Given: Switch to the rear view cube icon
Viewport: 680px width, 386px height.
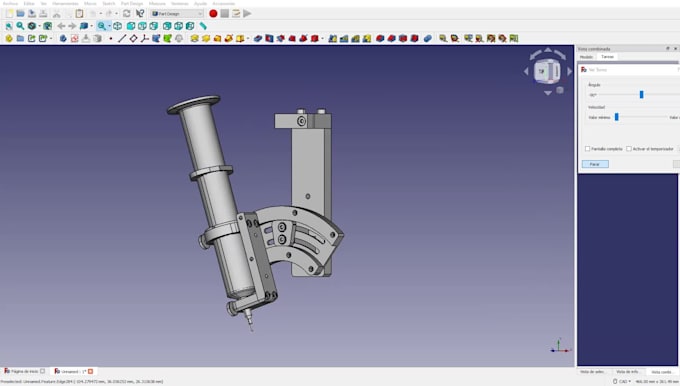Looking at the screenshot, I should (x=167, y=26).
